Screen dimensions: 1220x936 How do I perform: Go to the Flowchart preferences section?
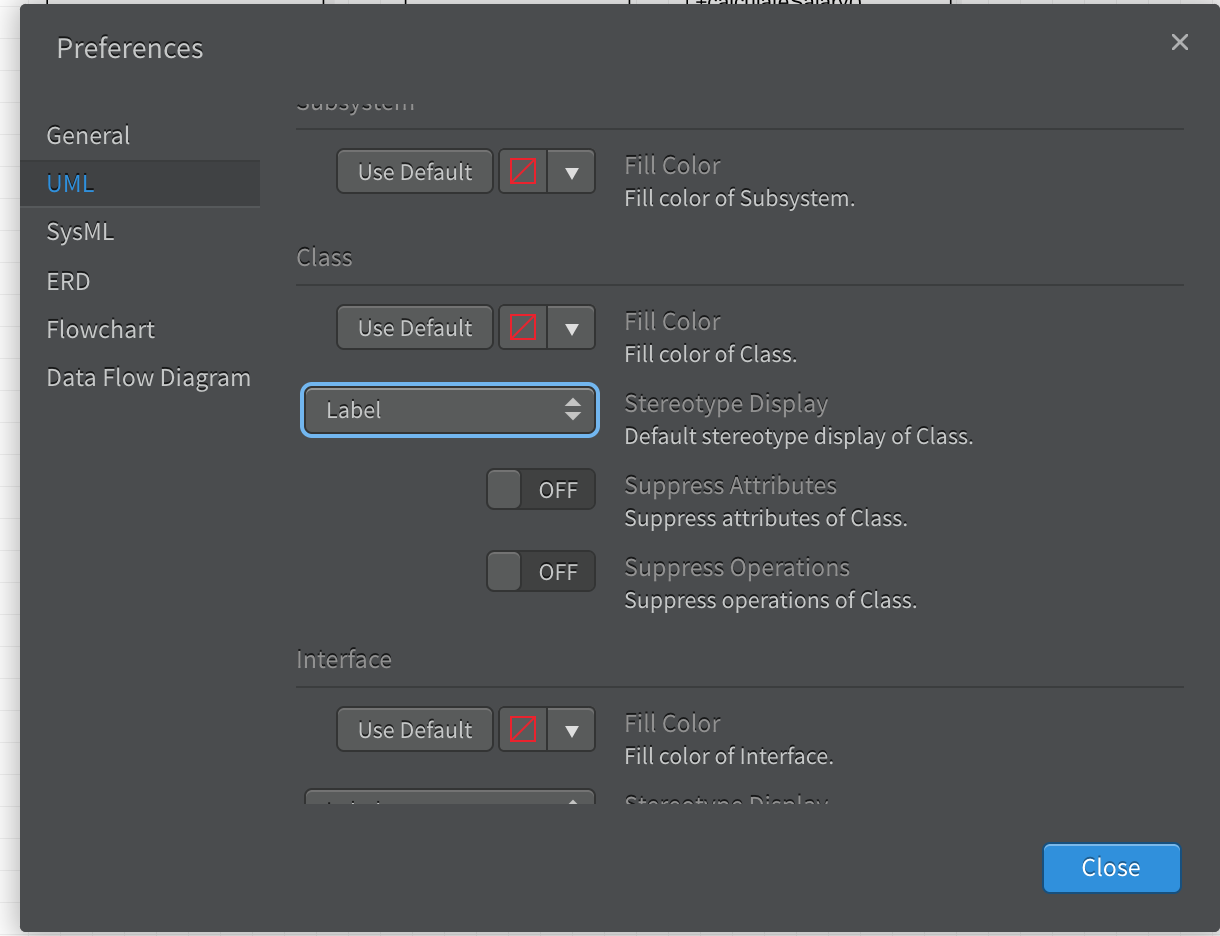[100, 329]
